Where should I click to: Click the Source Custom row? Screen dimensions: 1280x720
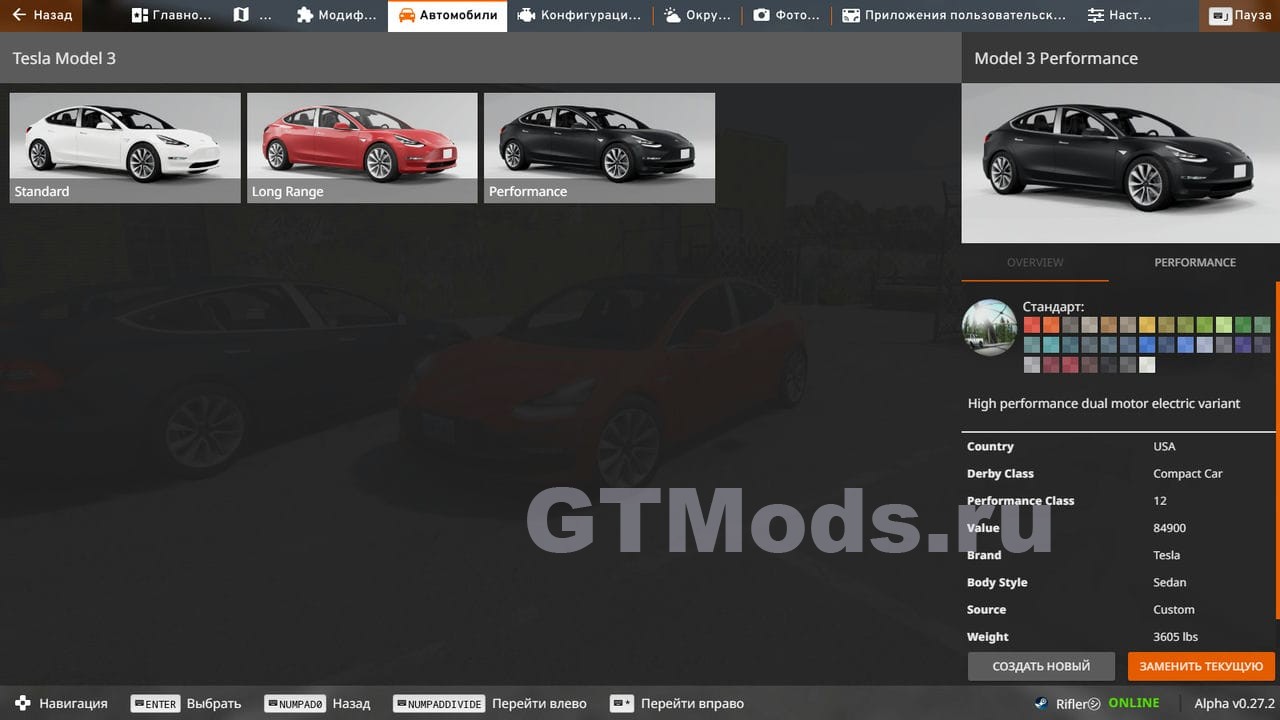coord(1118,609)
